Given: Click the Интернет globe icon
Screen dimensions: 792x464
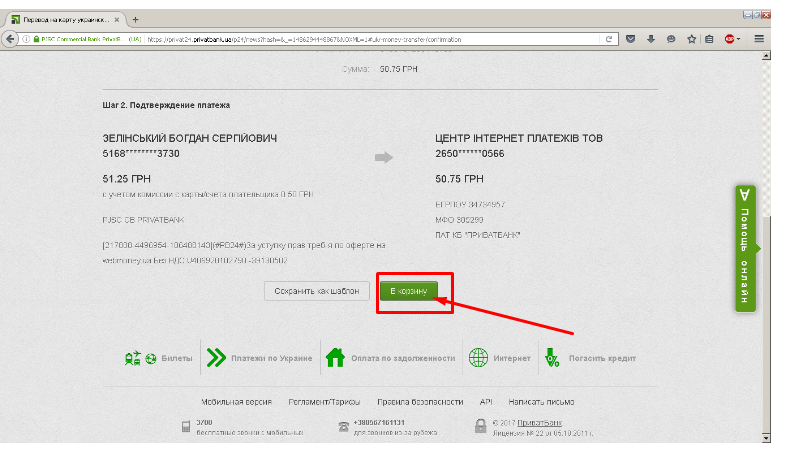Looking at the screenshot, I should (x=478, y=358).
